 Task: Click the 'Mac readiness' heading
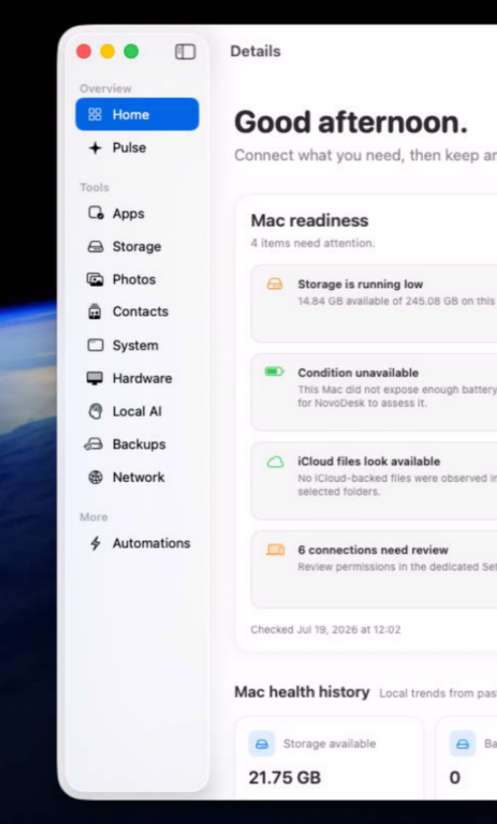(x=309, y=221)
